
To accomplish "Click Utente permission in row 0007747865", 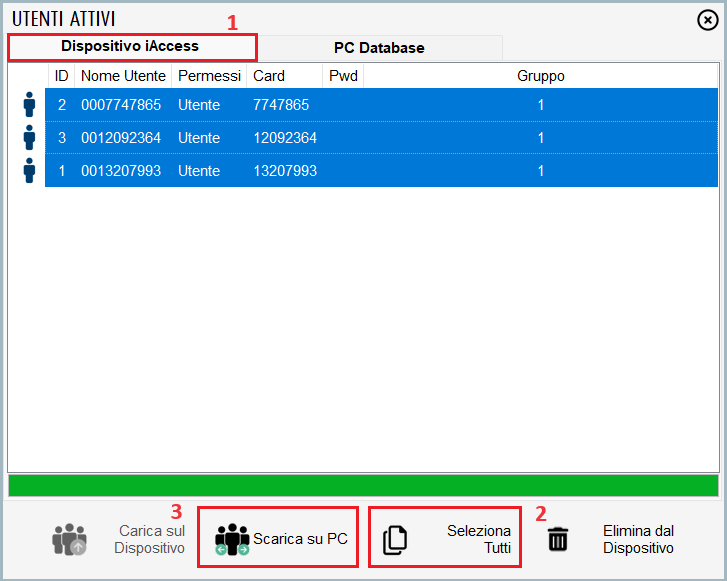I will [199, 105].
